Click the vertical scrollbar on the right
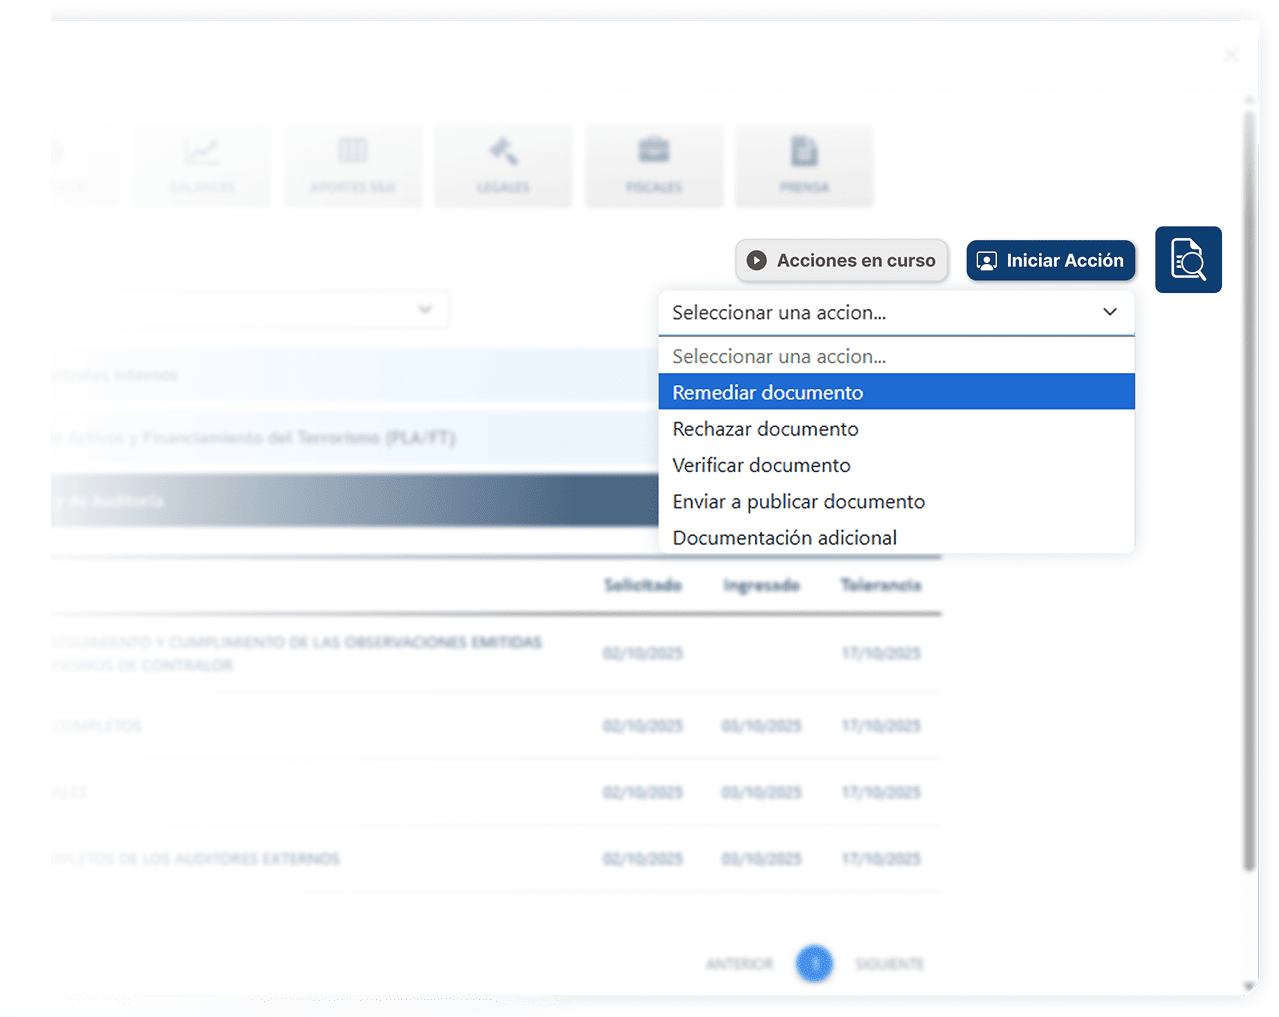Screen dimensions: 1279x1017 (x=1249, y=490)
